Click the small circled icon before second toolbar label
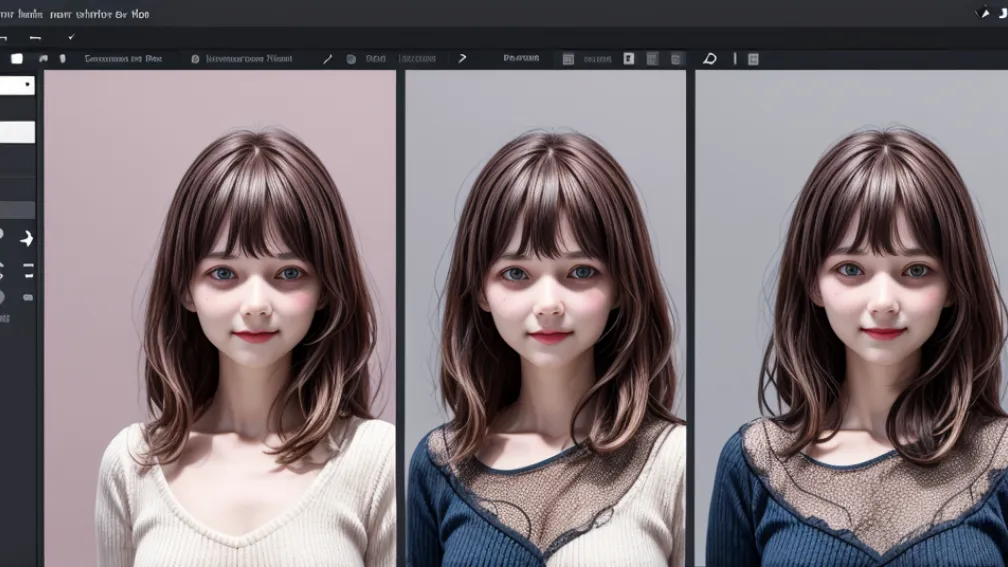The image size is (1008, 567). [195, 58]
